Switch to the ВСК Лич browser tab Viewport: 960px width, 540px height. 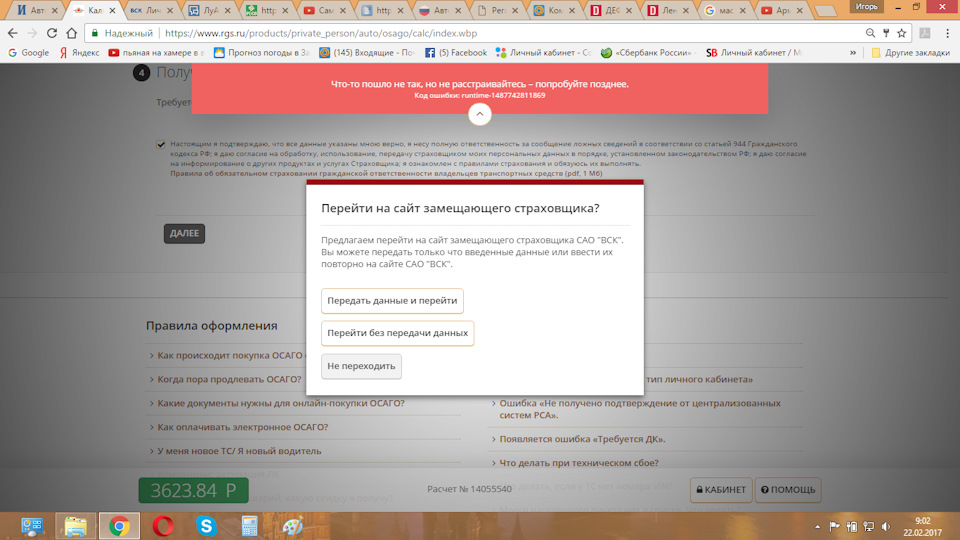coord(151,10)
